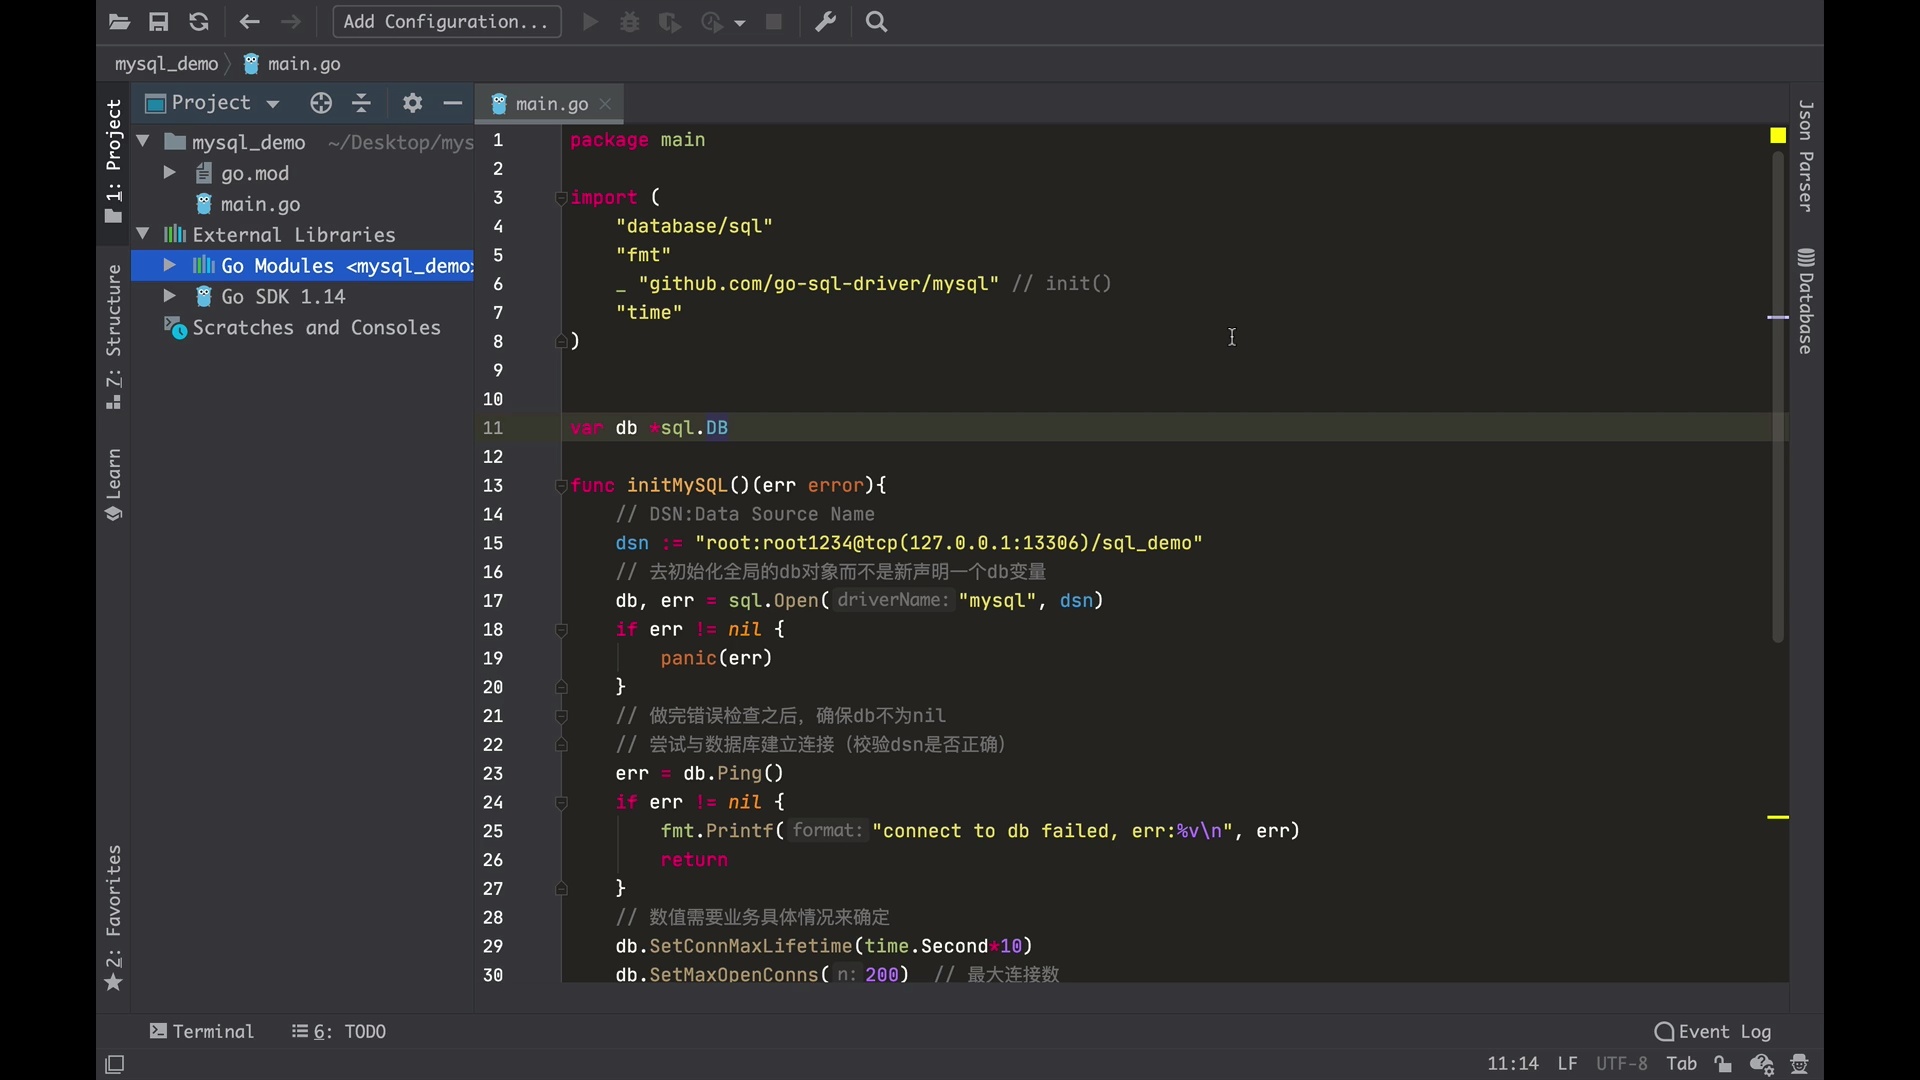
Task: Open the Terminal tool window tab
Action: pos(201,1031)
